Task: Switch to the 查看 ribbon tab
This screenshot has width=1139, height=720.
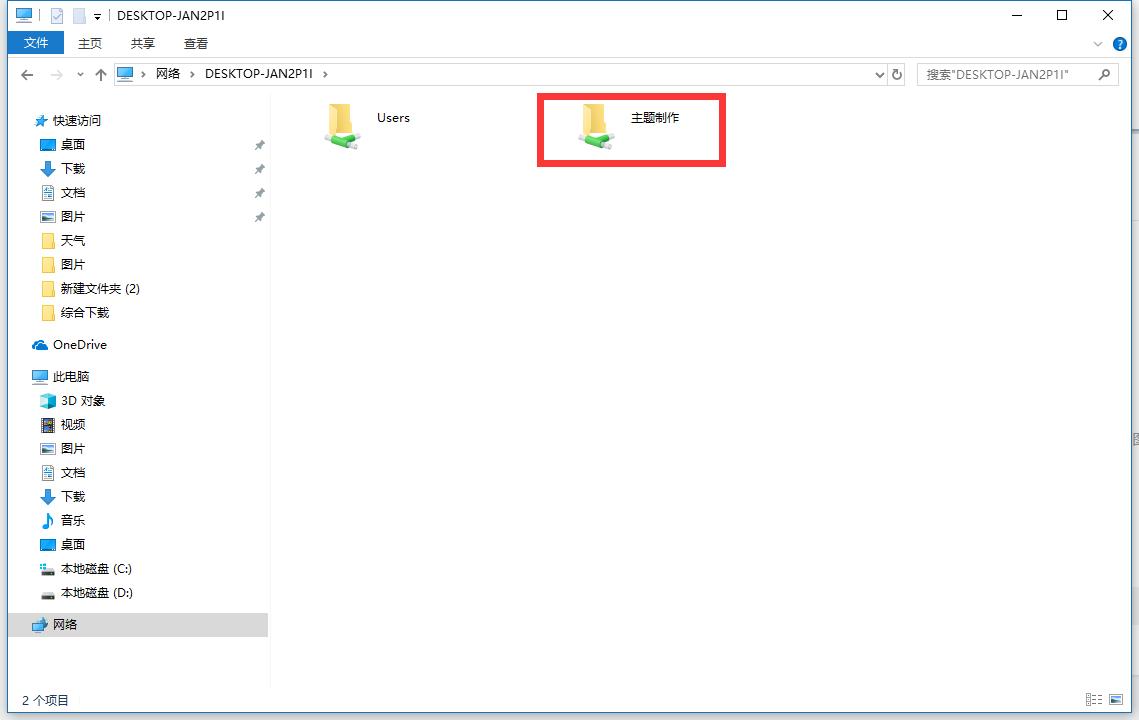Action: 196,43
